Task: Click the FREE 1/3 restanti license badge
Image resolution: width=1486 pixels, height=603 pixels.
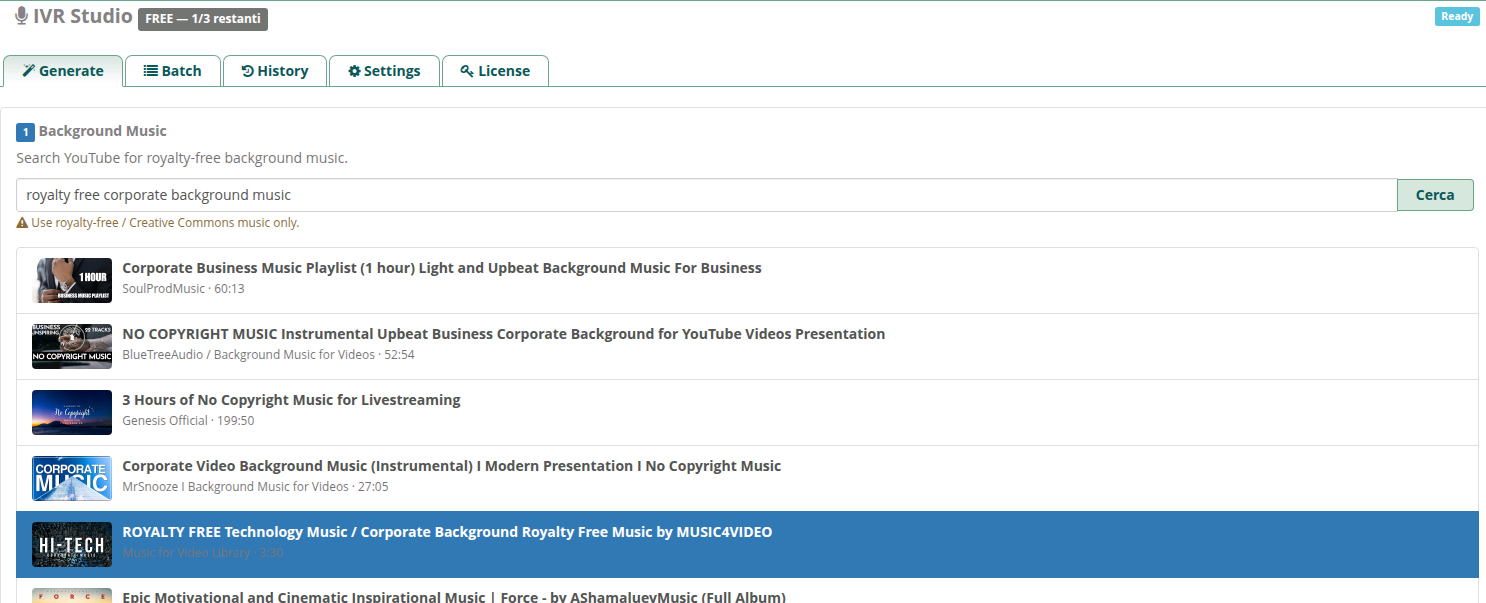Action: tap(203, 19)
